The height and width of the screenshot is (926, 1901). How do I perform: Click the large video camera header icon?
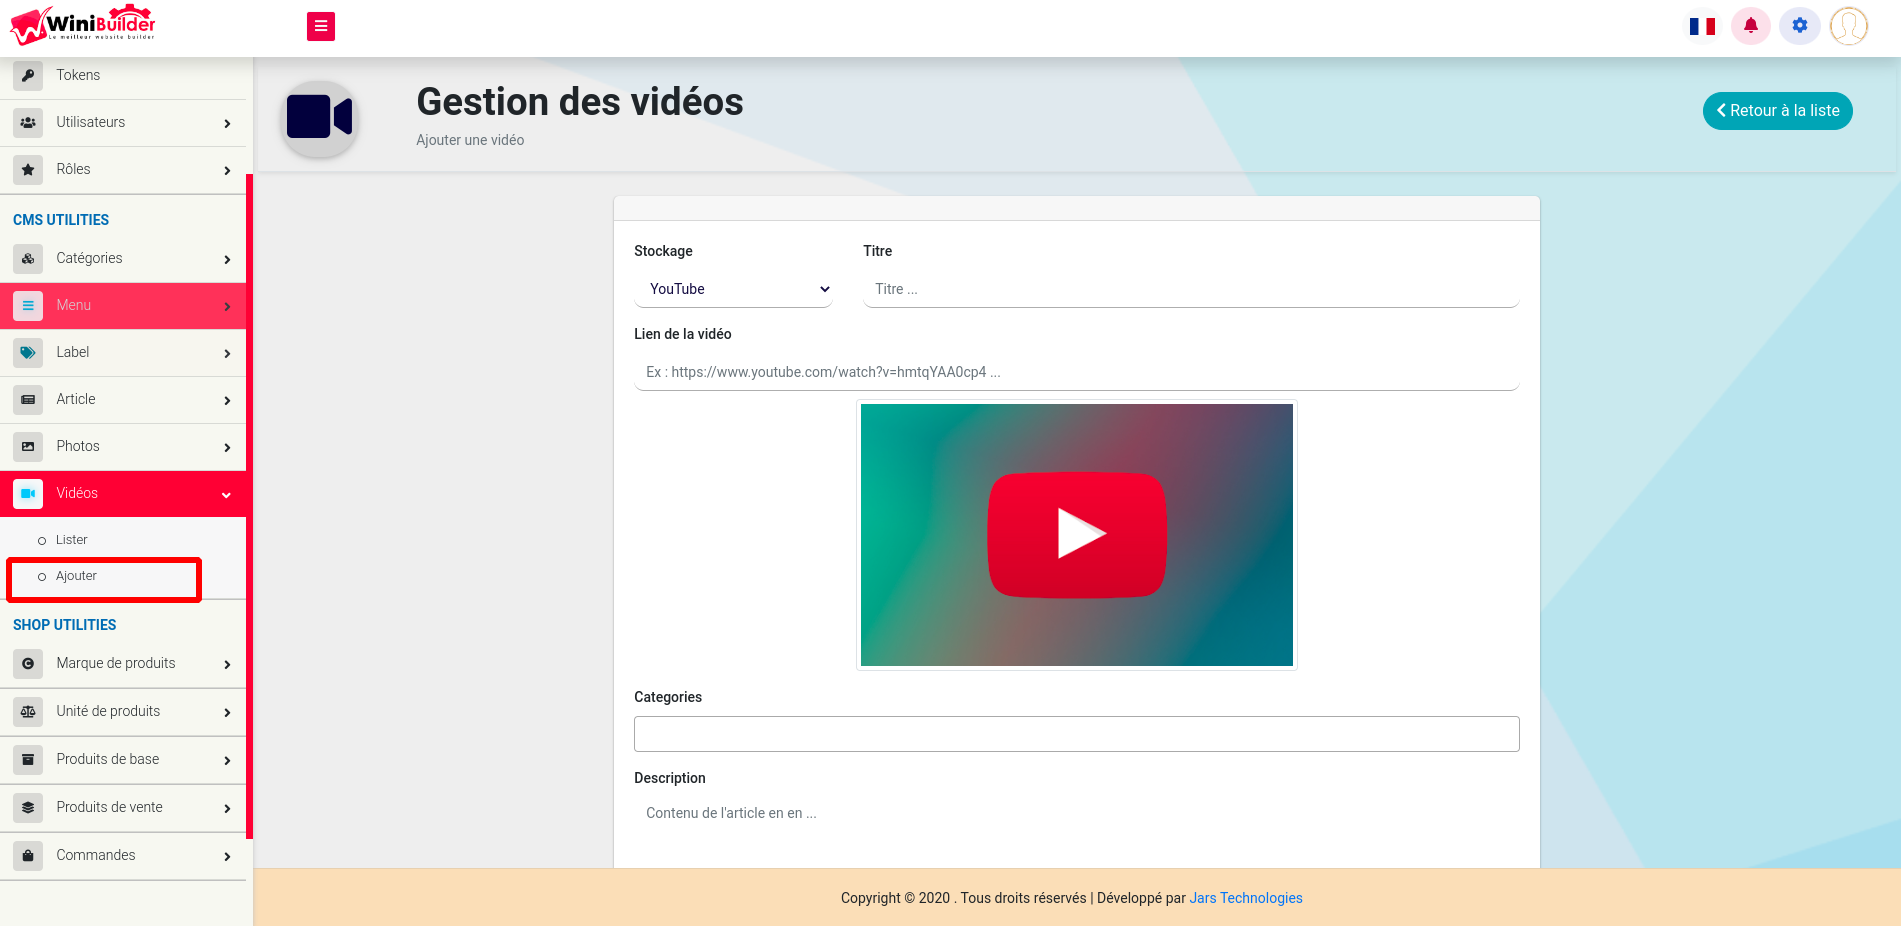pyautogui.click(x=320, y=118)
